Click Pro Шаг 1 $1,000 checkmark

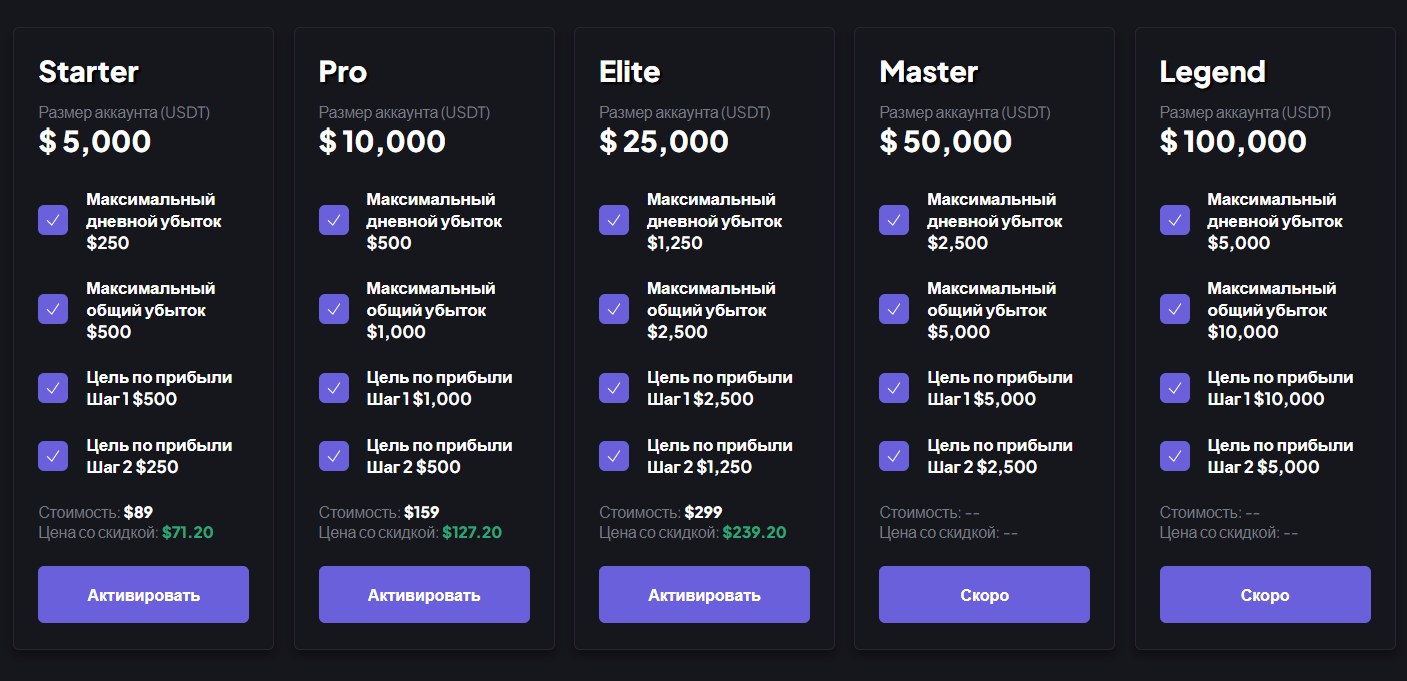point(334,388)
